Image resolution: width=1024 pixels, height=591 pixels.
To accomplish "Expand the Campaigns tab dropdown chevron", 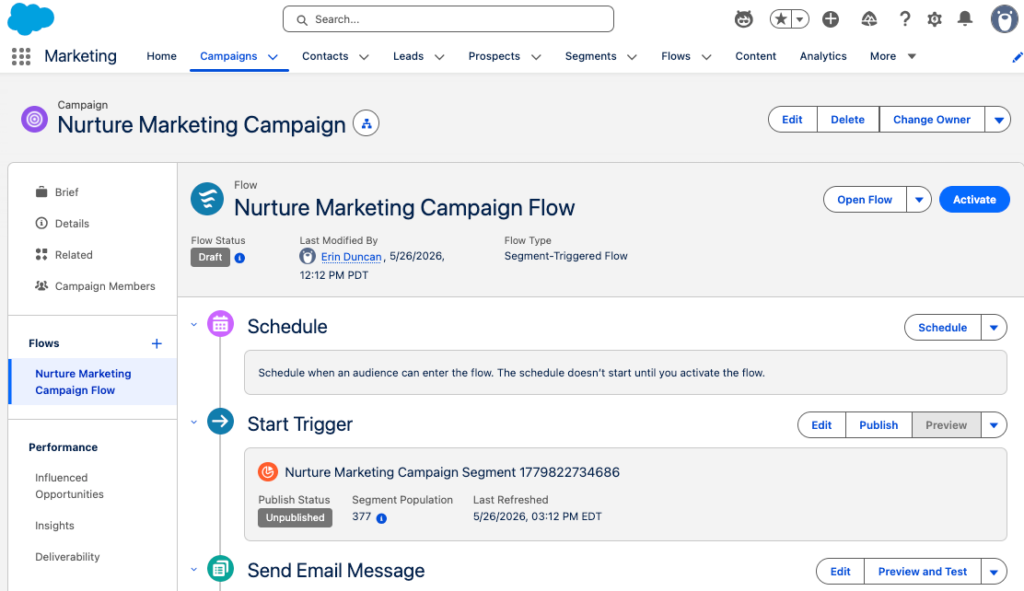I will 273,57.
